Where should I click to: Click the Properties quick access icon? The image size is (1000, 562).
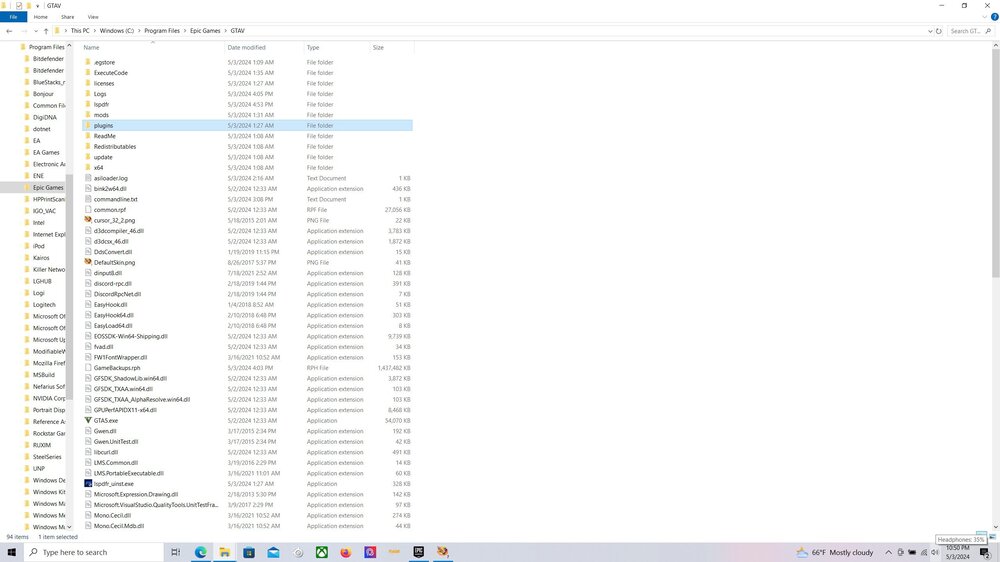pos(19,6)
